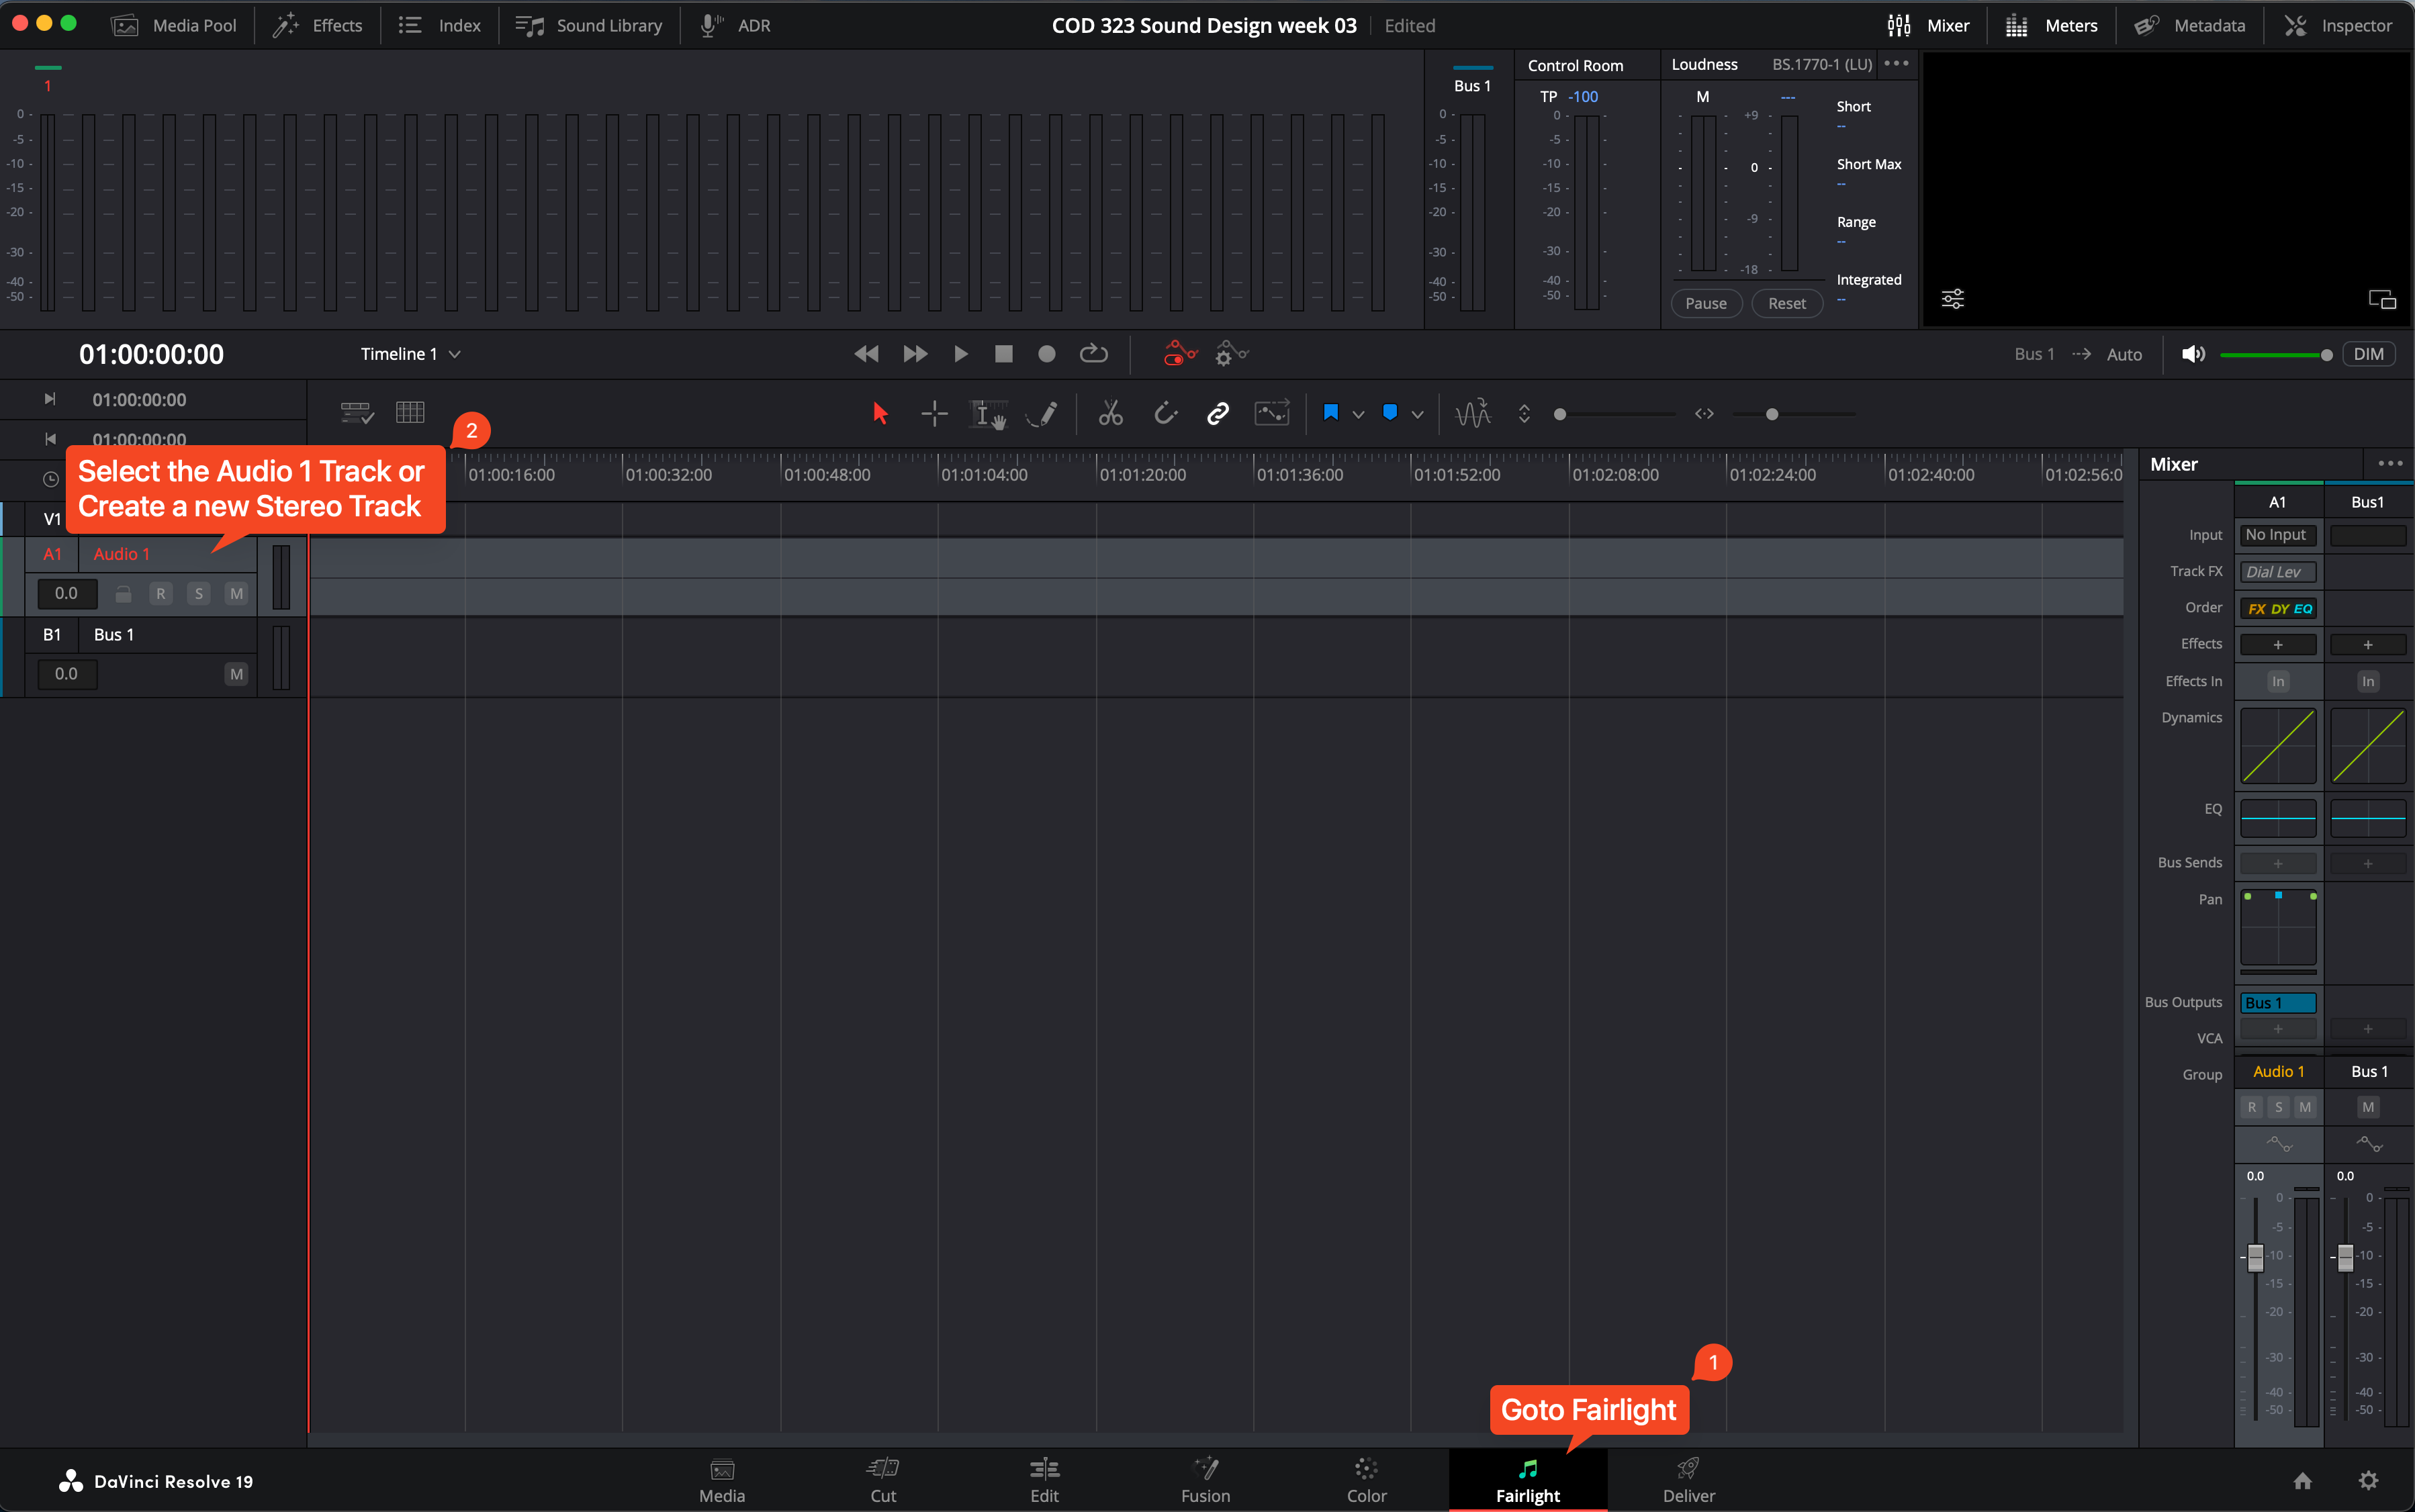Add a blue flag
This screenshot has height=1512, width=2415.
pos(1331,413)
